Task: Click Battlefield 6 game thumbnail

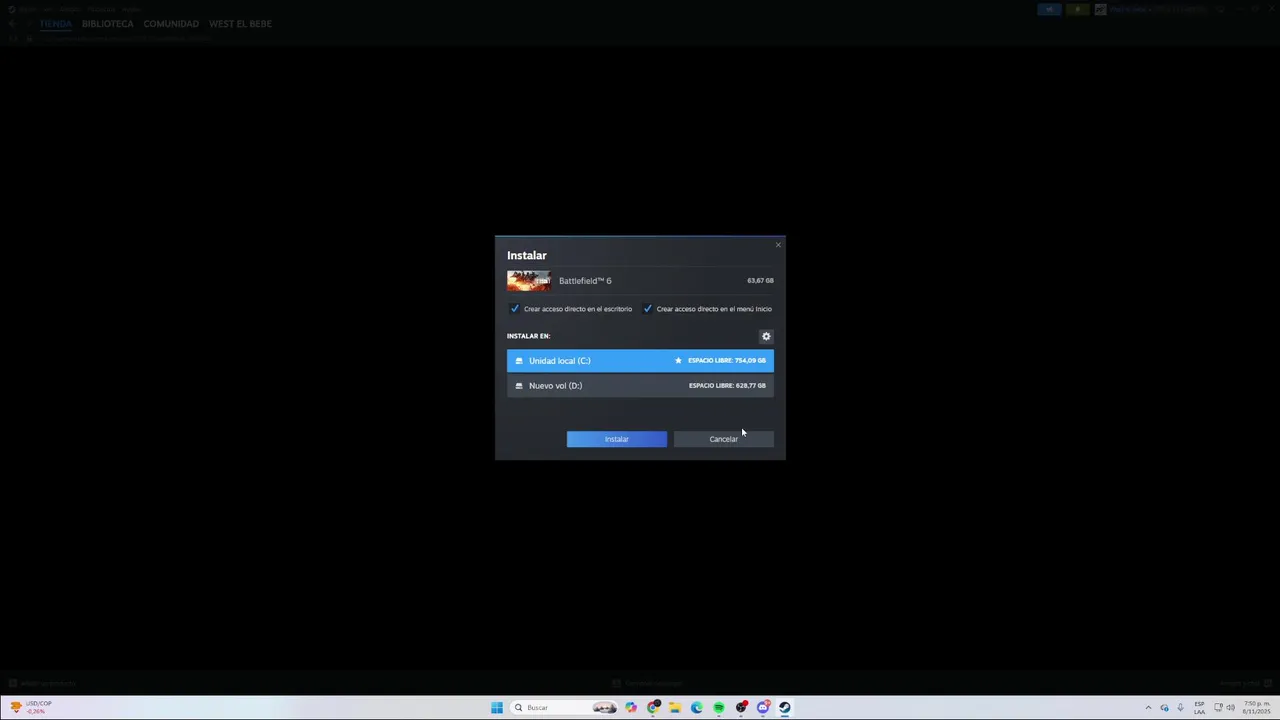Action: [528, 281]
